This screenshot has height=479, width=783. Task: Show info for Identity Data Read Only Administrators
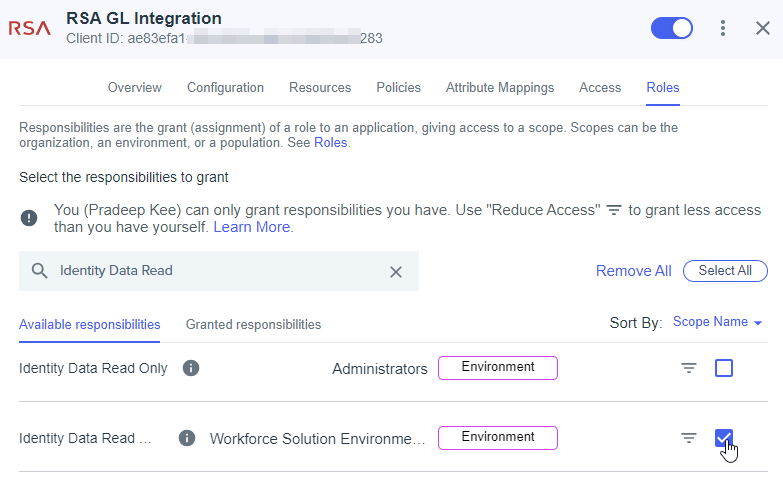(191, 368)
